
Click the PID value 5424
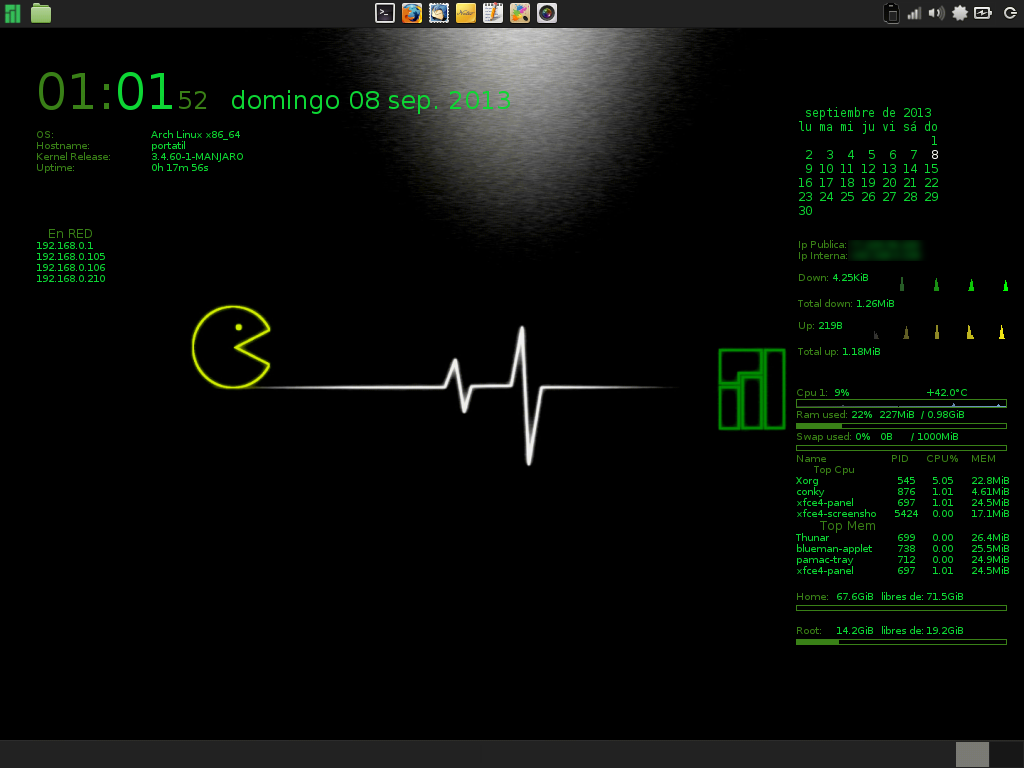906,514
